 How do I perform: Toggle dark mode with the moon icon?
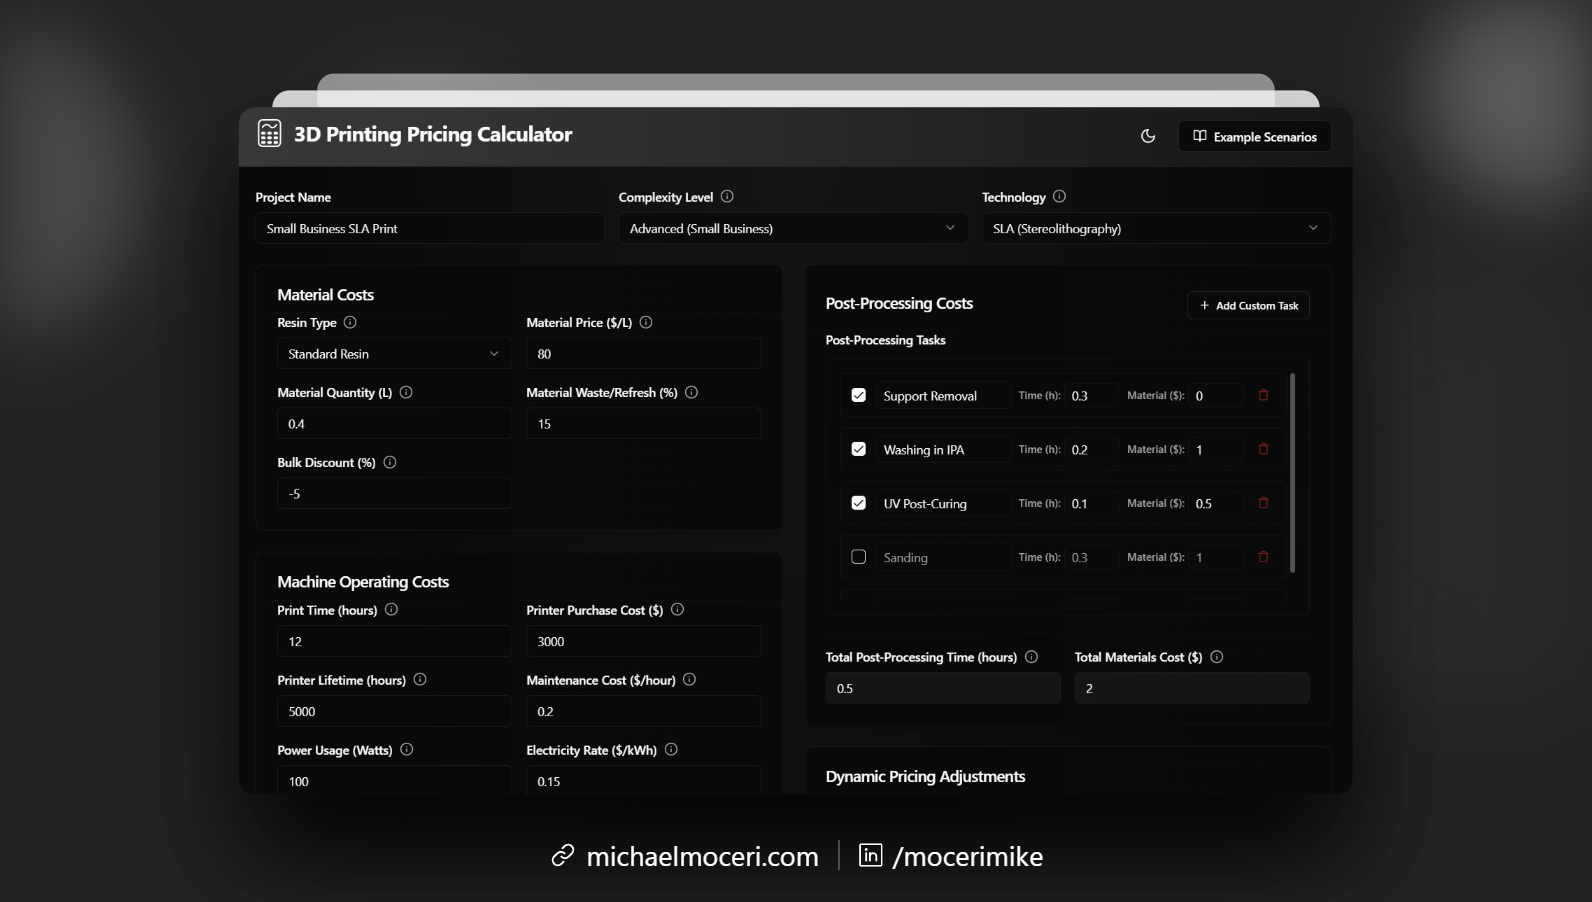[1148, 136]
